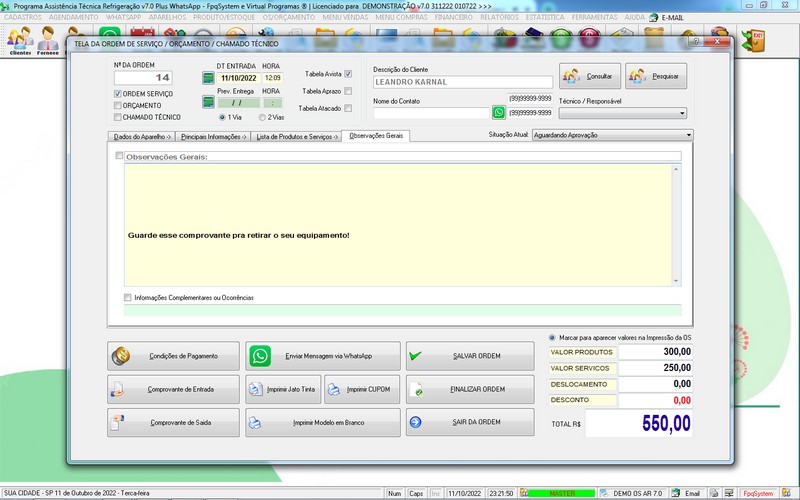
Task: Click the Descrição do Cliente field
Action: tap(463, 82)
